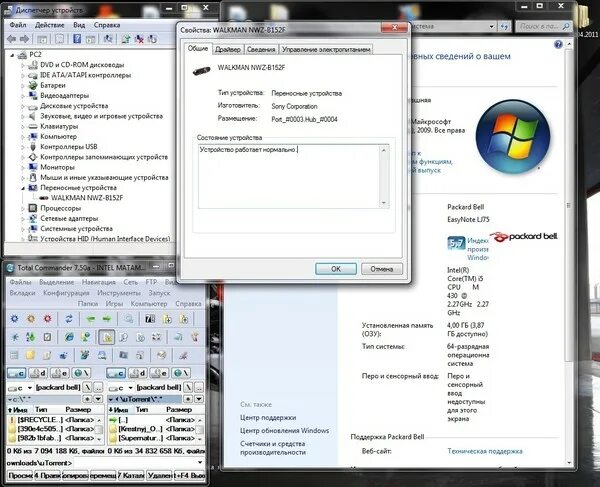Click the Uninstall device icon with red X
600x487 pixels.
click(139, 39)
